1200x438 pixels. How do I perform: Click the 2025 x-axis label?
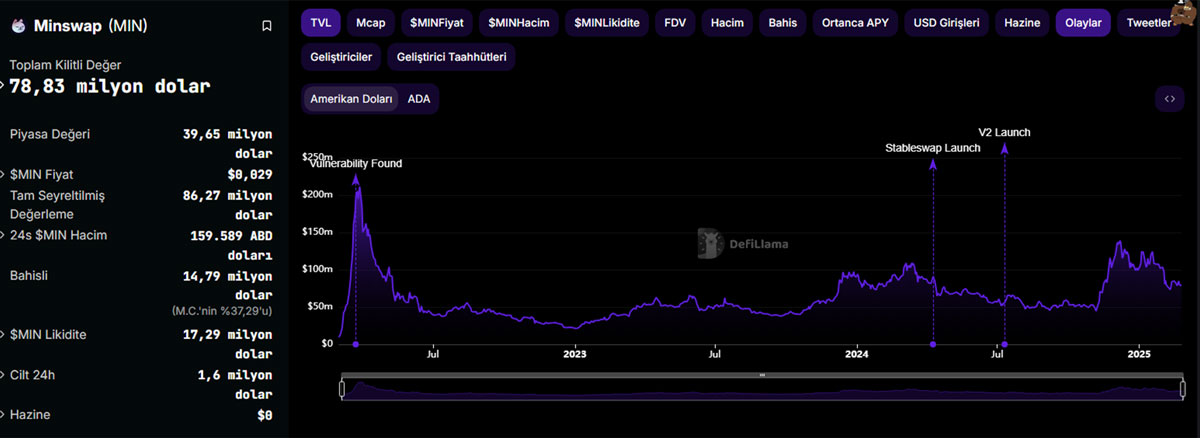(1140, 354)
